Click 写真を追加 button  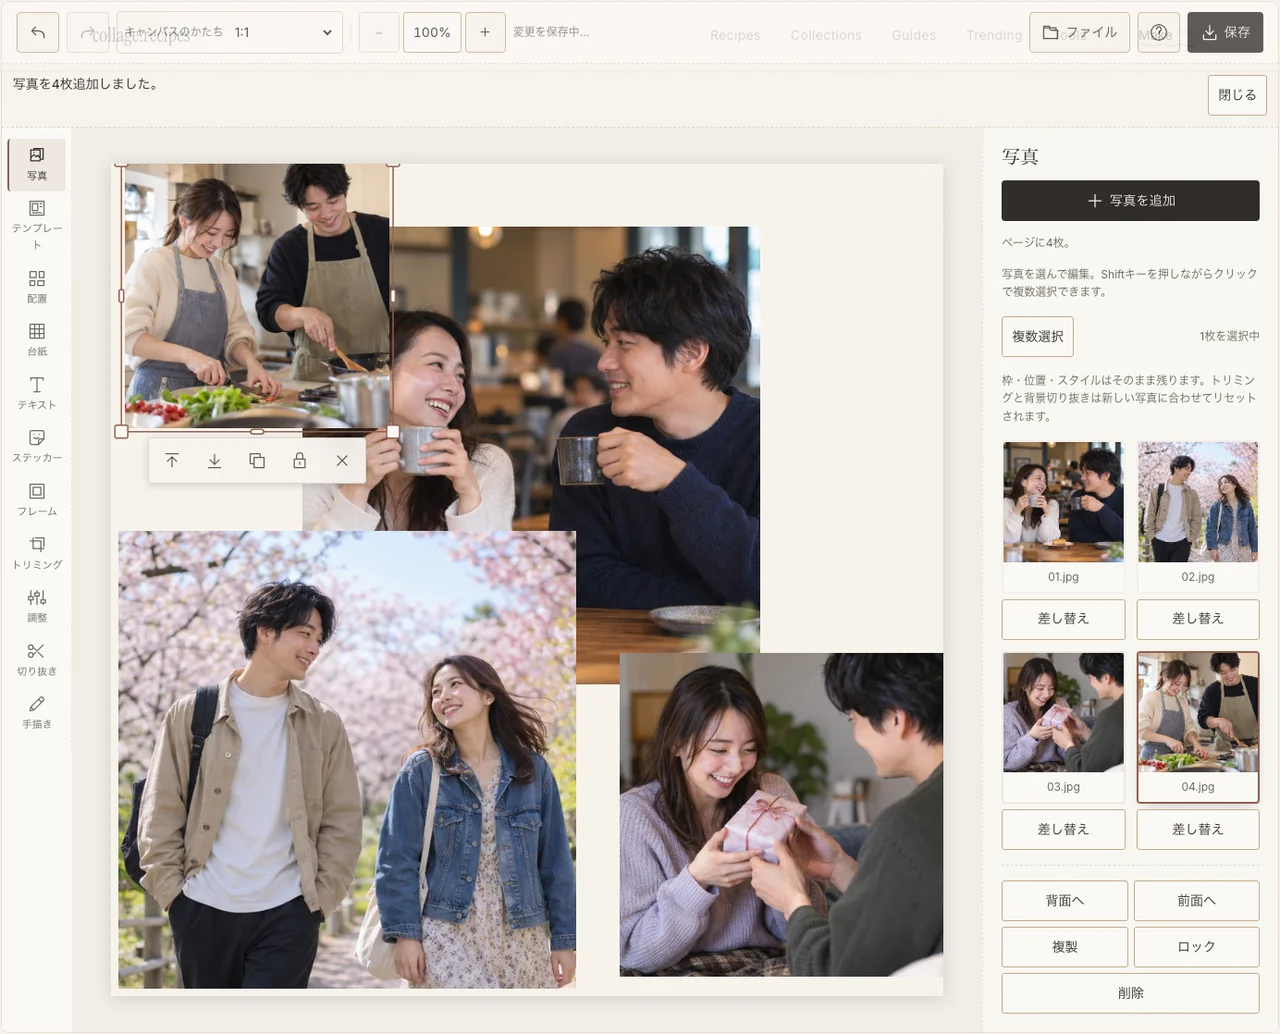(1130, 200)
